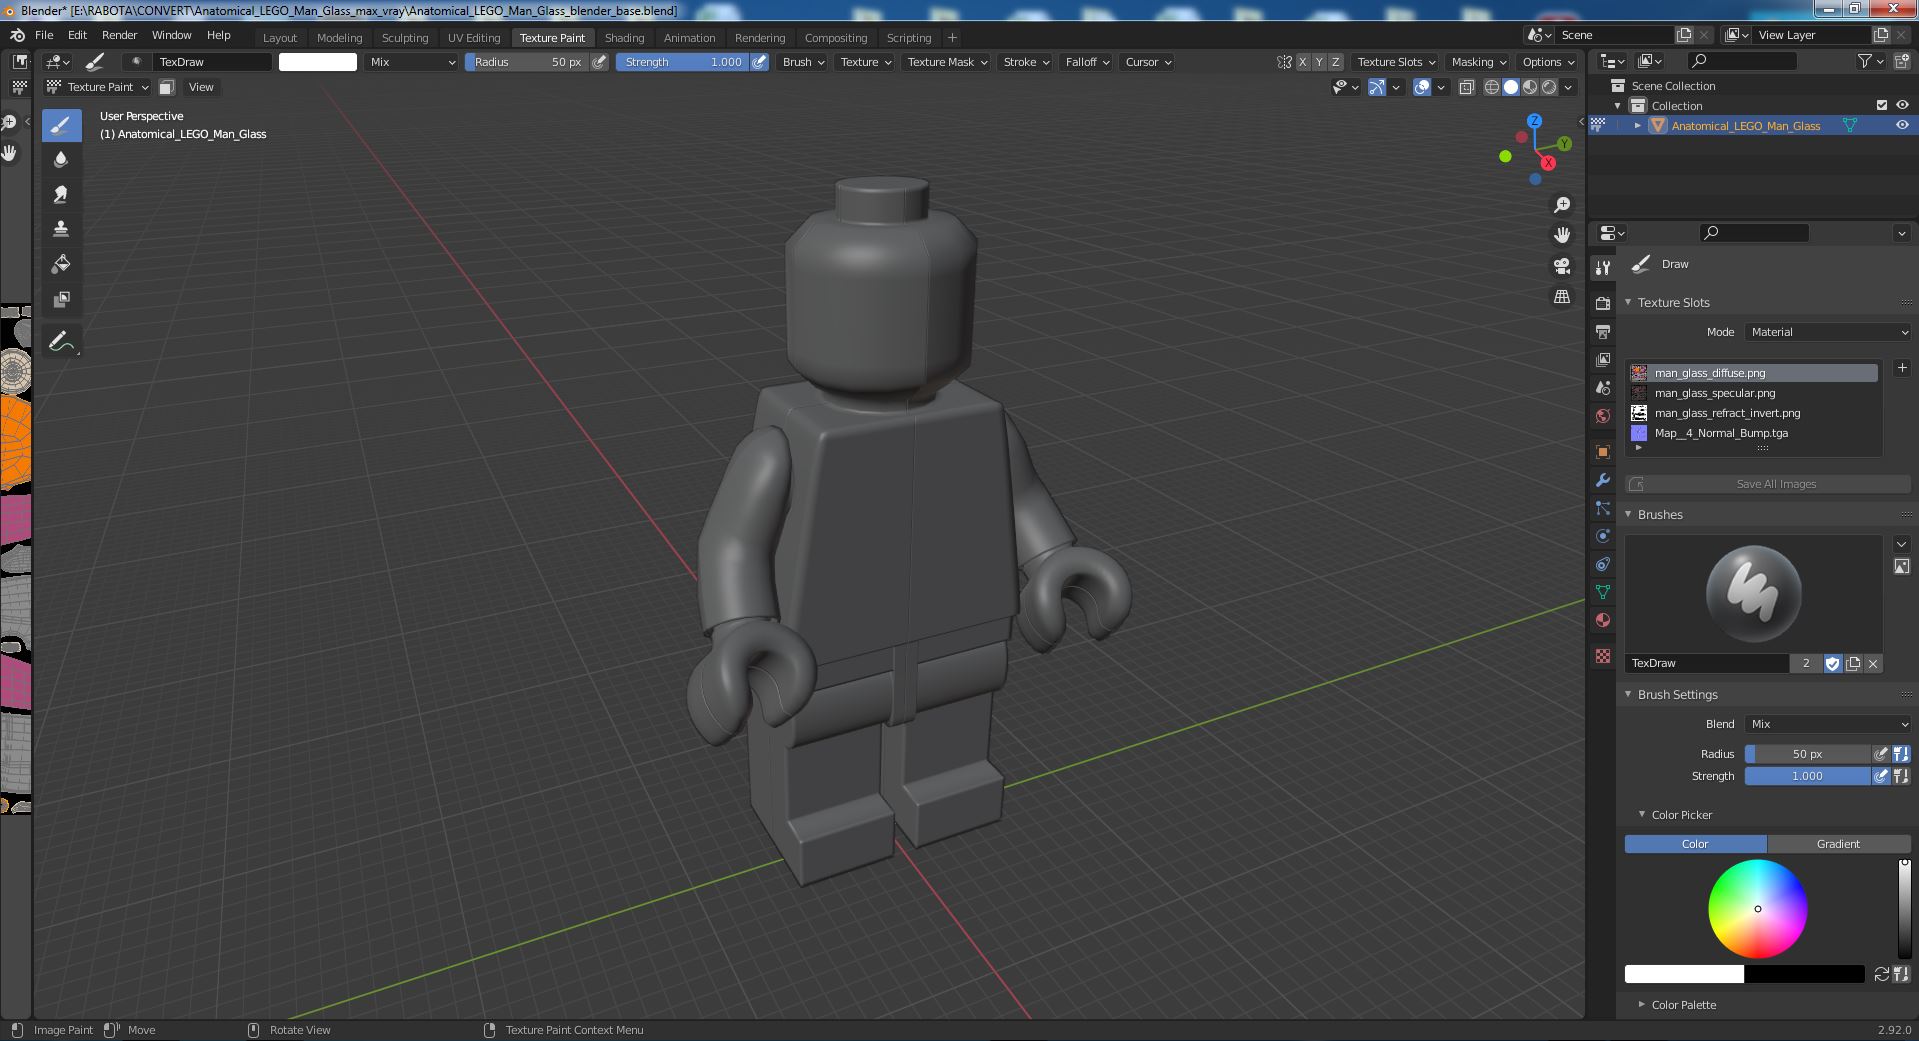Open the File menu
The height and width of the screenshot is (1041, 1919).
pos(44,35)
